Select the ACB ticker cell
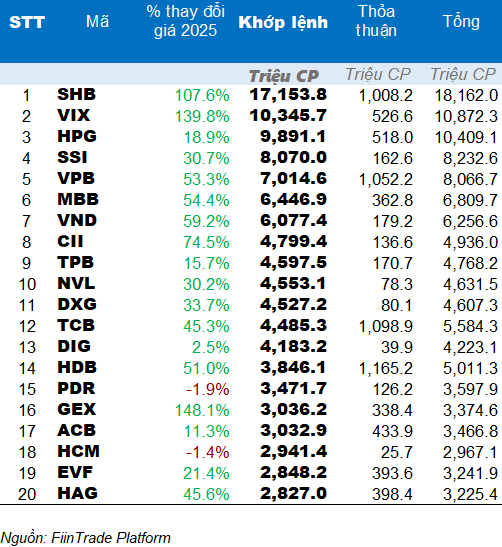Viewport: 502px width, 547px height. pos(76,430)
